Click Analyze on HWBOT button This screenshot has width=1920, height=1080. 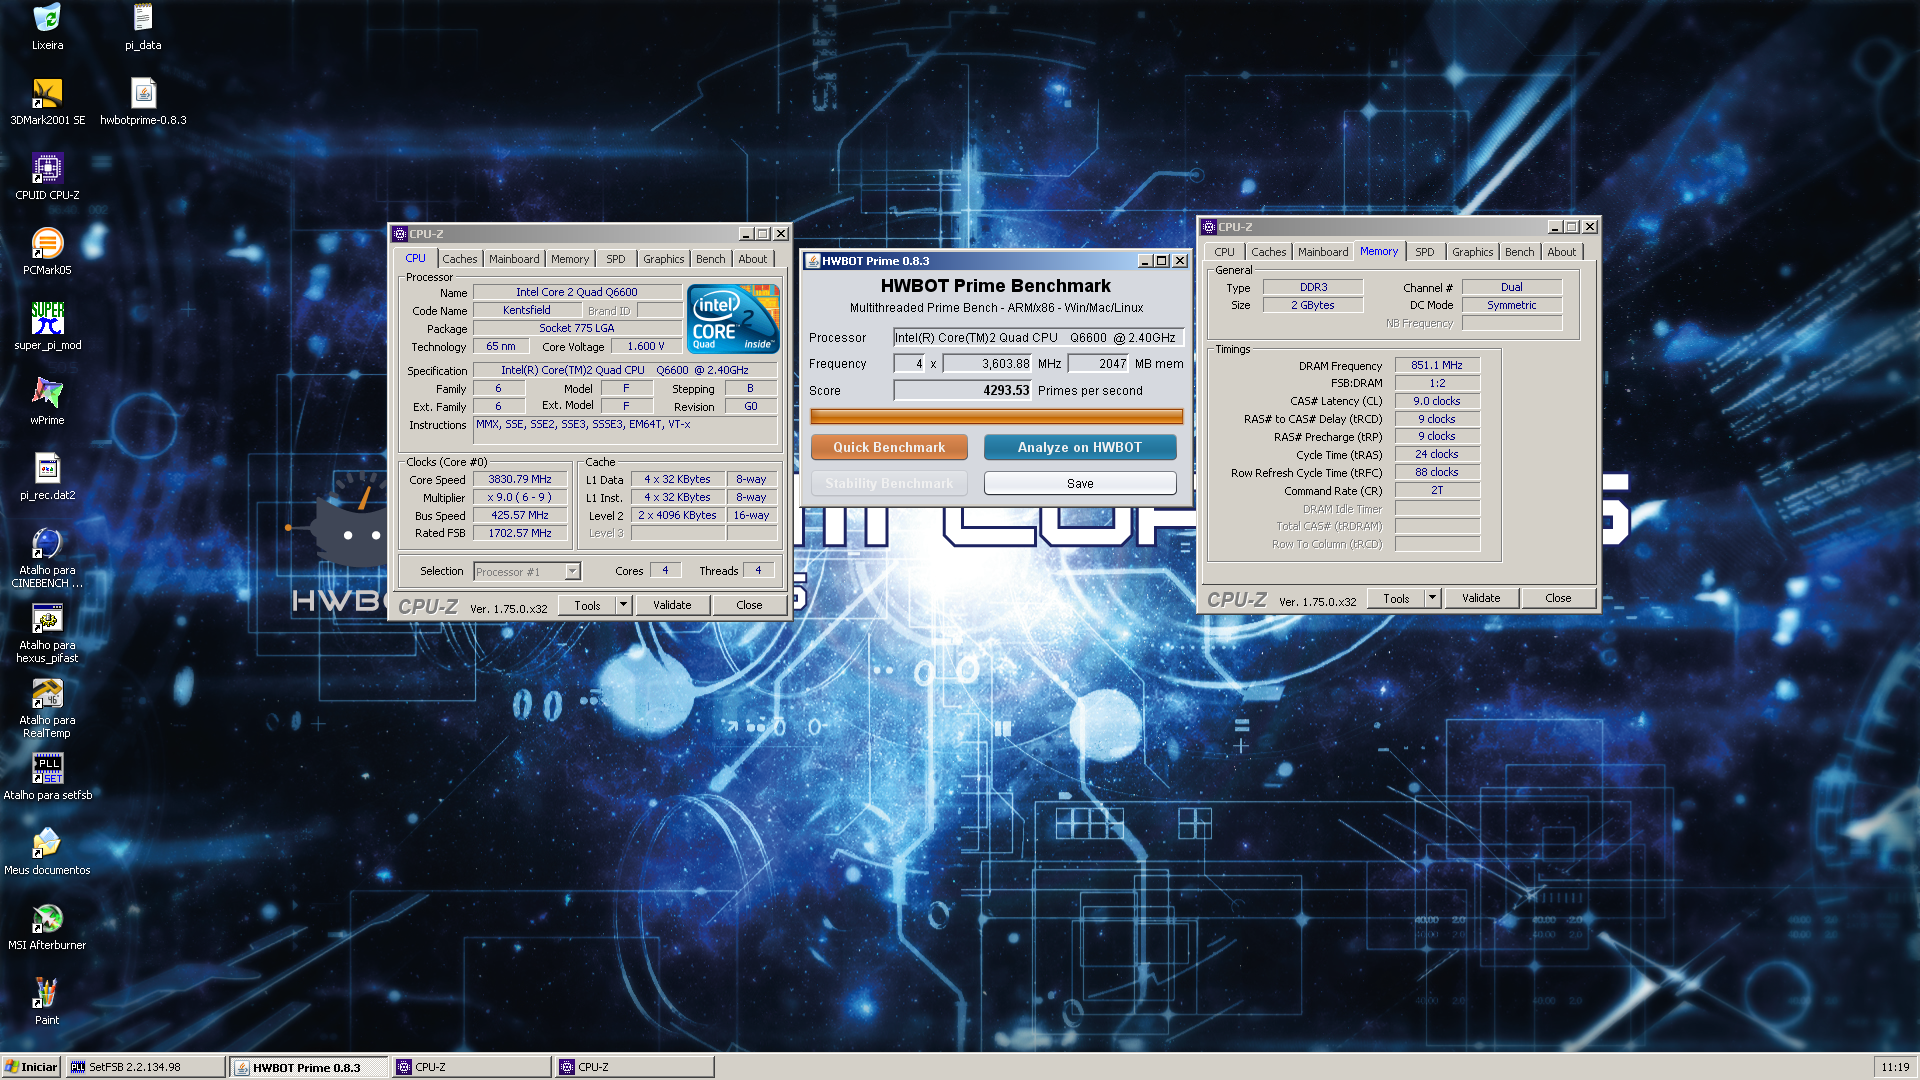[x=1080, y=447]
